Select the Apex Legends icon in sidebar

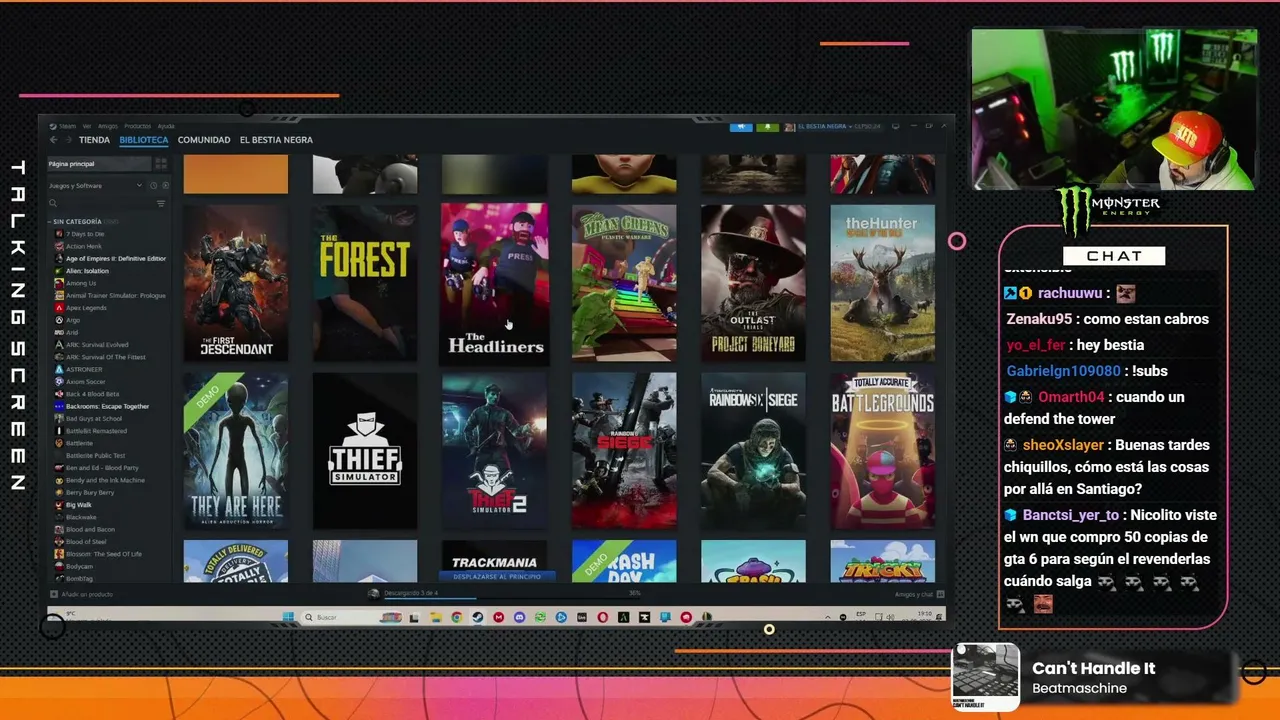click(x=59, y=308)
